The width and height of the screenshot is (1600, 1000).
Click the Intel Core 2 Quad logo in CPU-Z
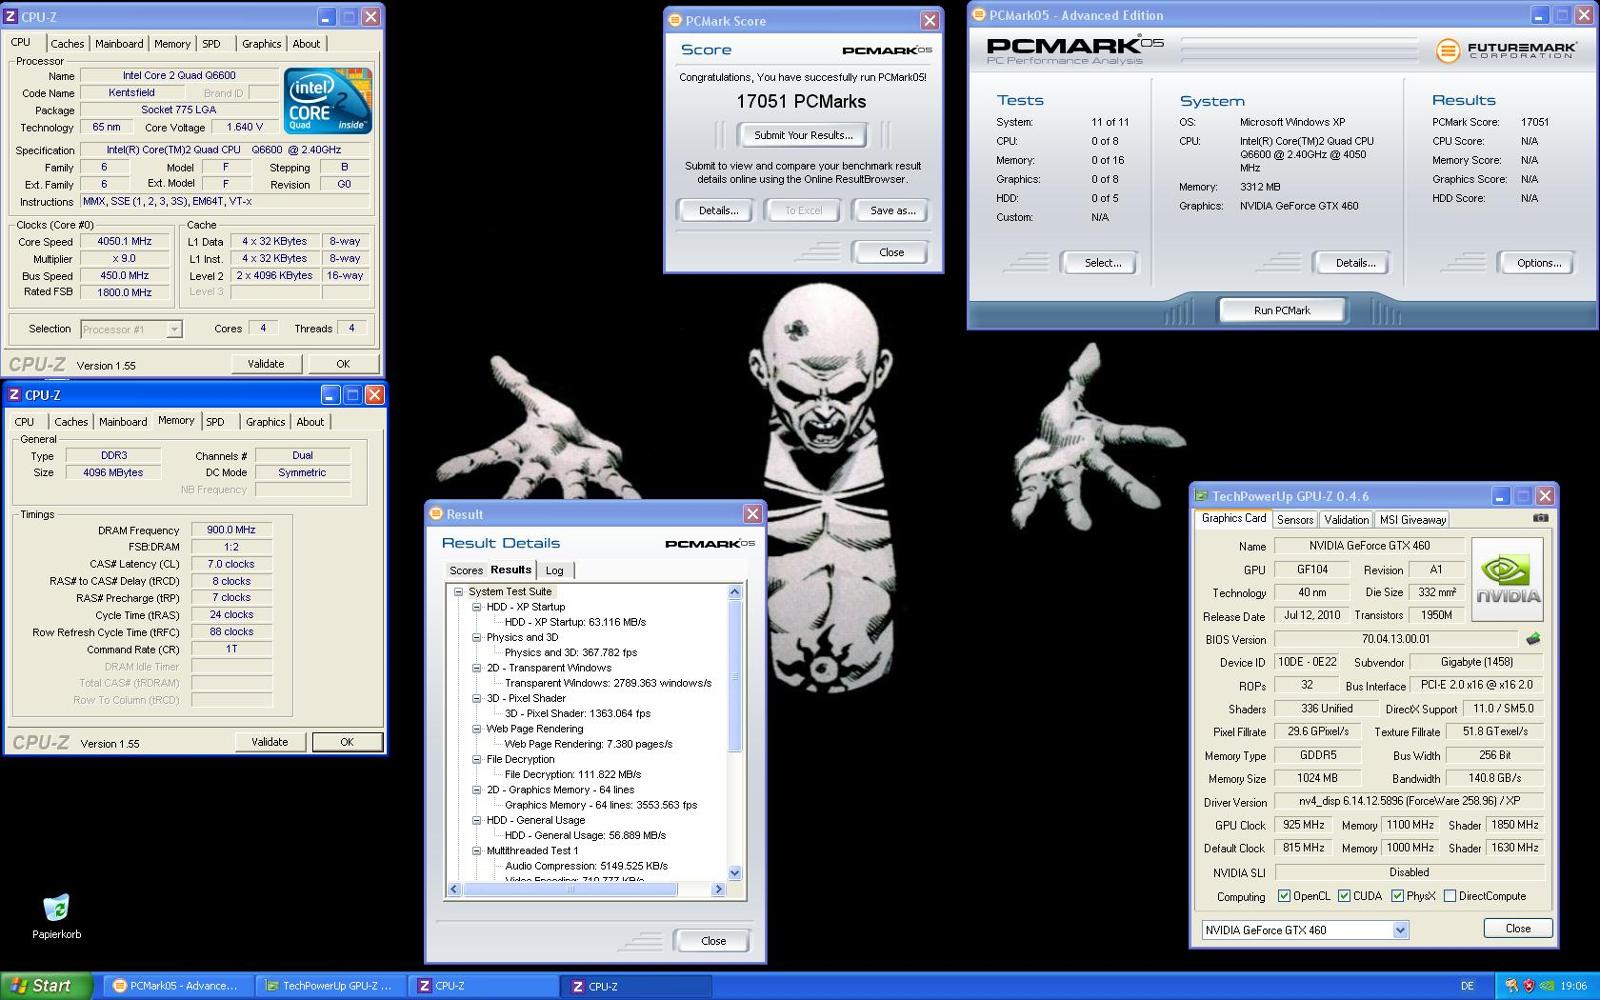(328, 100)
